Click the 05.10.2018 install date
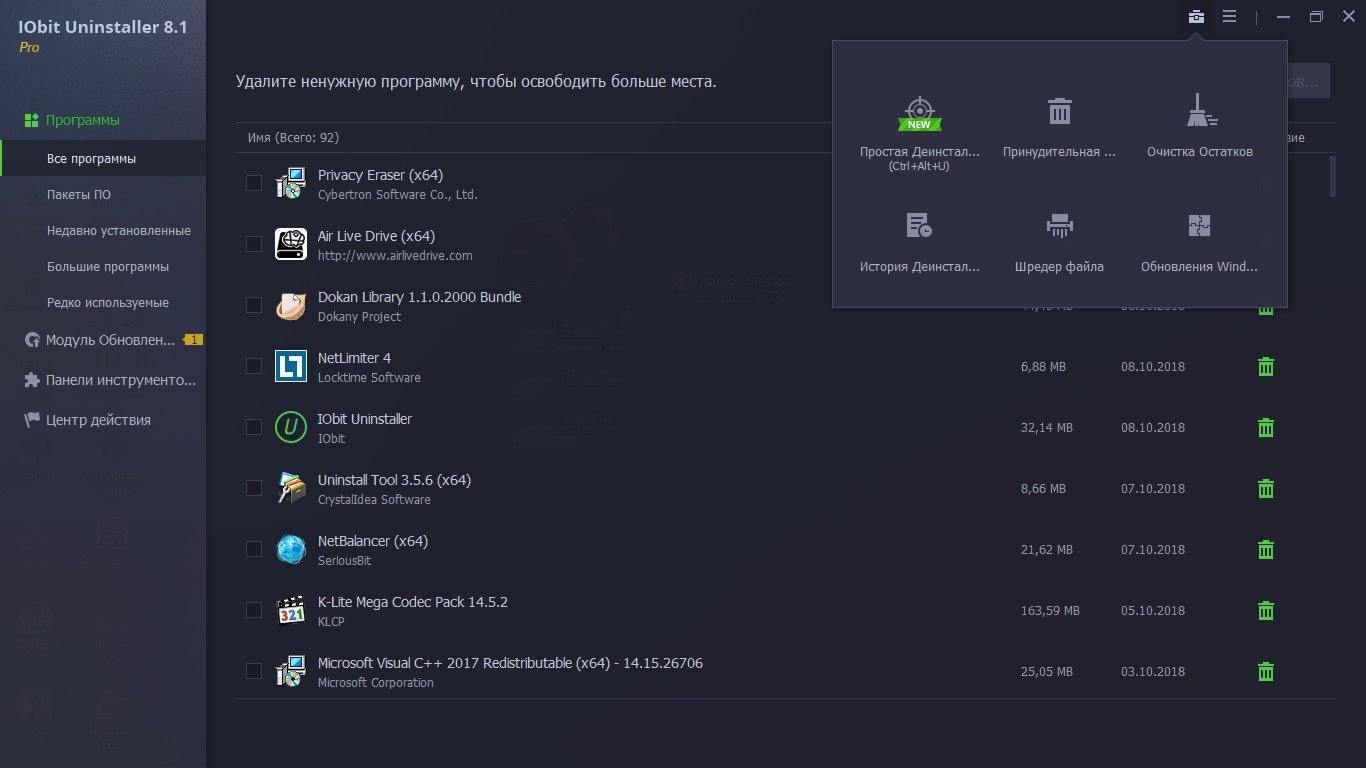Viewport: 1366px width, 768px height. 1153,611
